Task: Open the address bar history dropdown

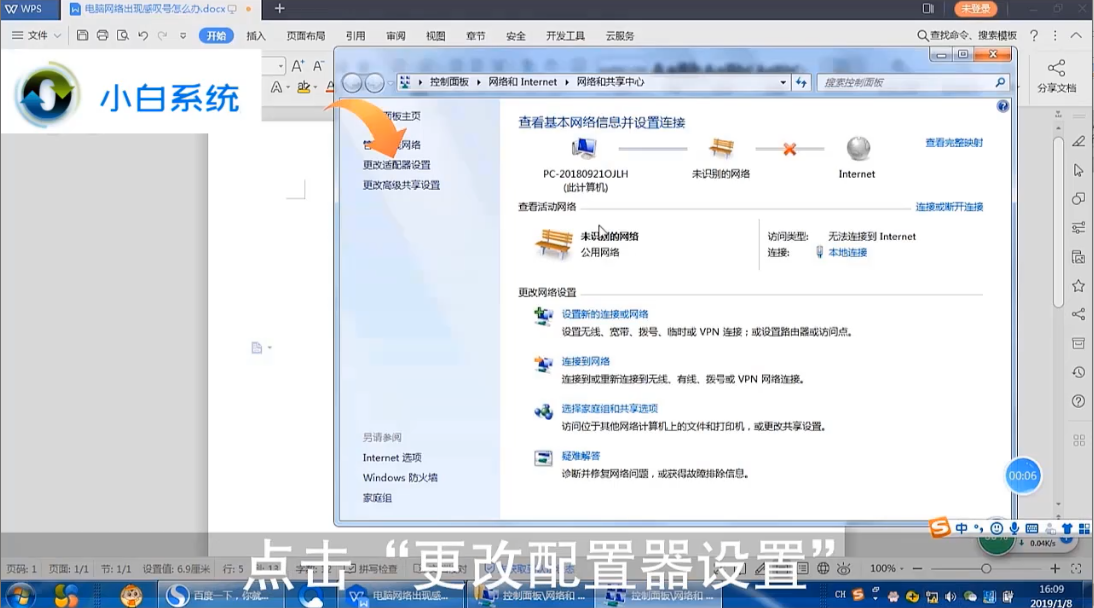Action: (x=783, y=82)
